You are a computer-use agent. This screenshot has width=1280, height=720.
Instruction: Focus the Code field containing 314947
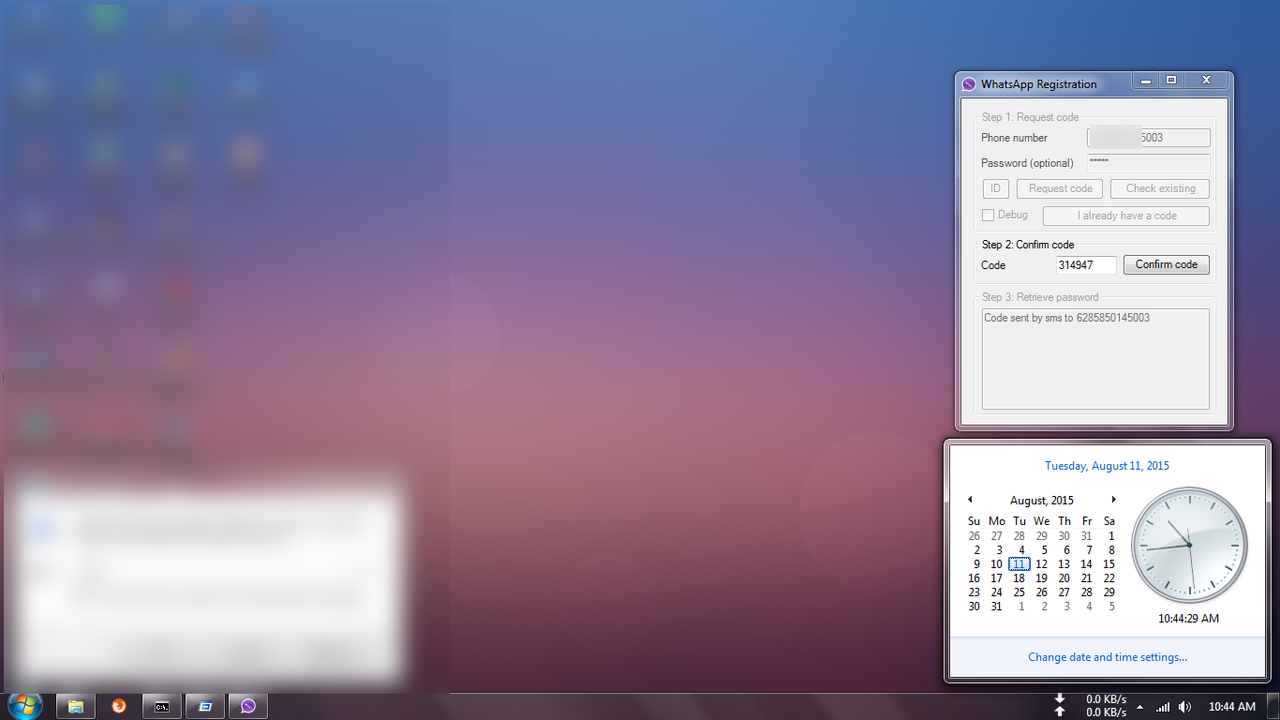pos(1086,265)
